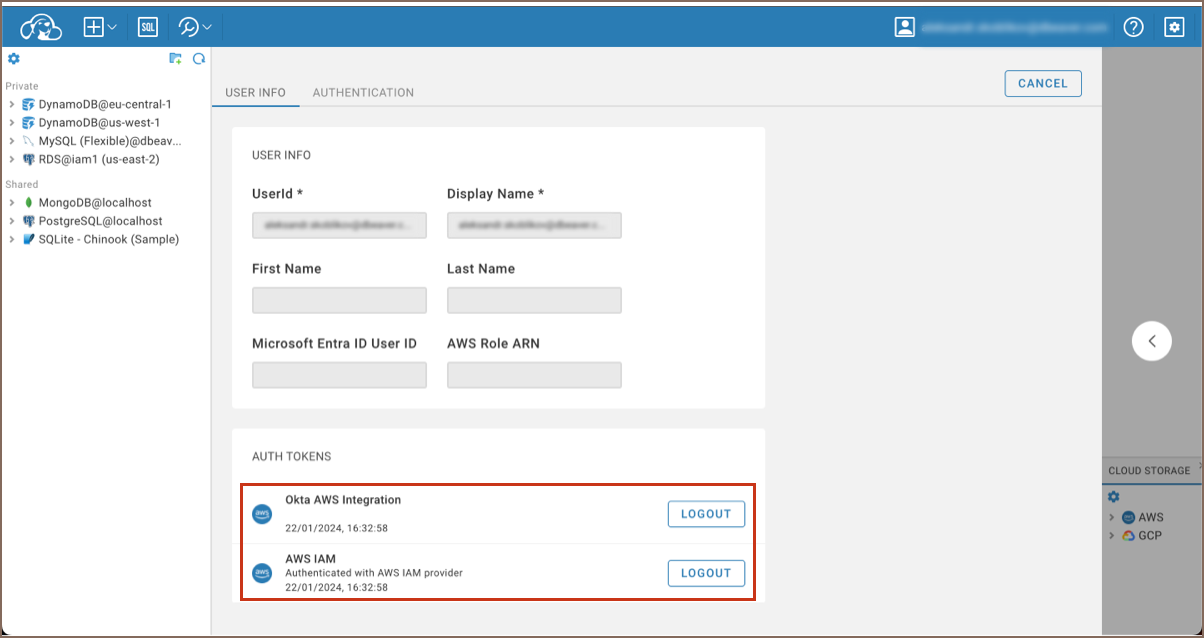Click the navigator refresh icon
The height and width of the screenshot is (638, 1204).
tap(199, 59)
